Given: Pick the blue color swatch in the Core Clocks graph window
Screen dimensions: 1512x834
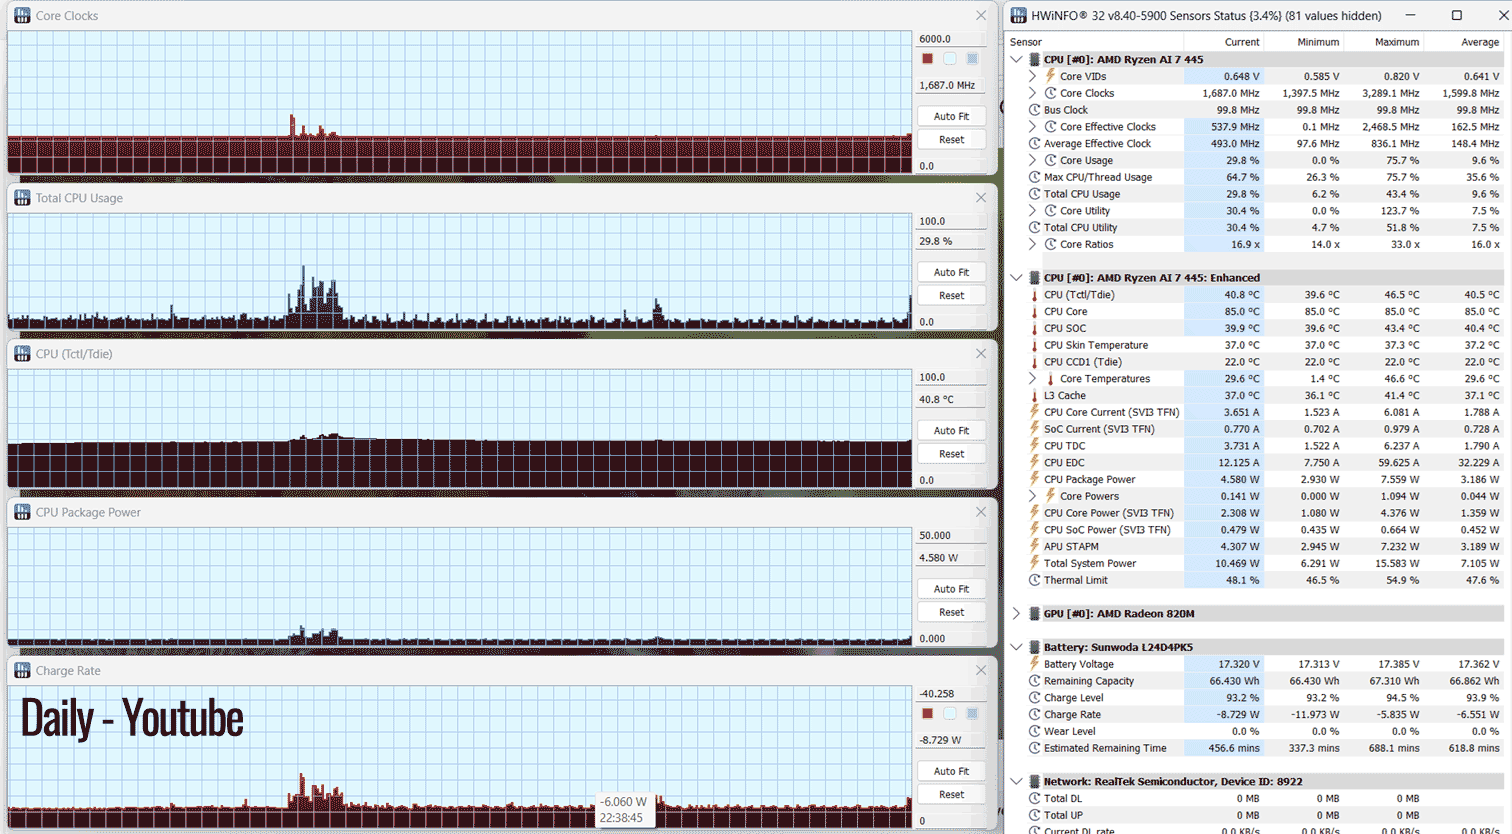Looking at the screenshot, I should coord(972,59).
